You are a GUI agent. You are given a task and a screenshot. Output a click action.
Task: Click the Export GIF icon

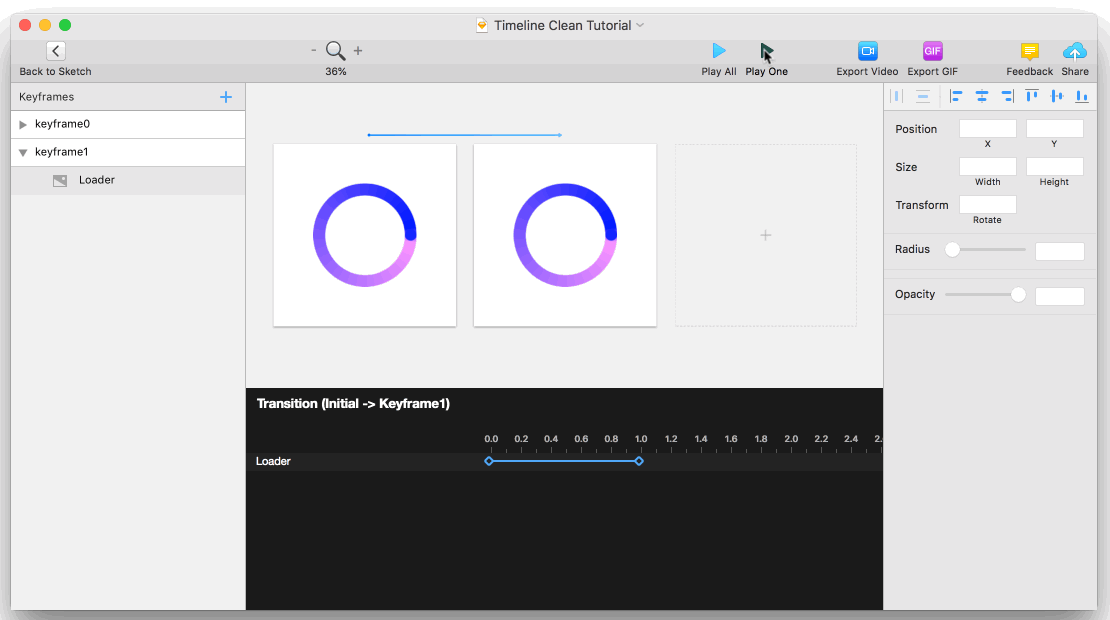point(932,51)
